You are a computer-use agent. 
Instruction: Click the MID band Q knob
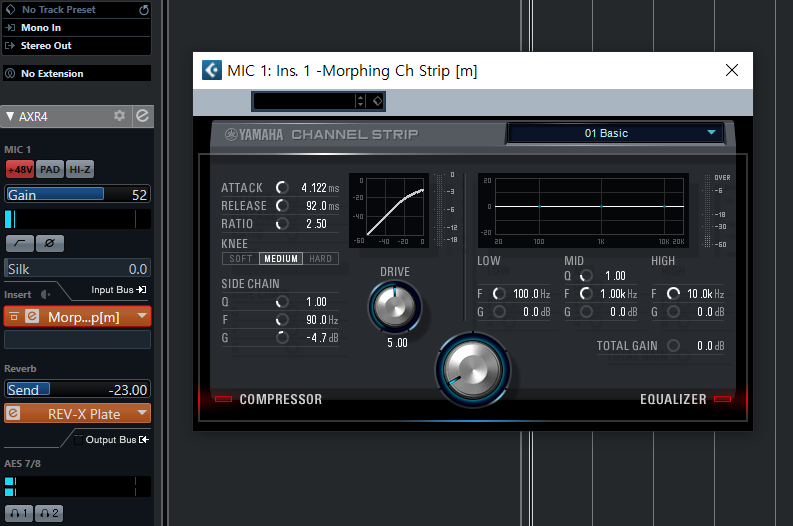586,276
